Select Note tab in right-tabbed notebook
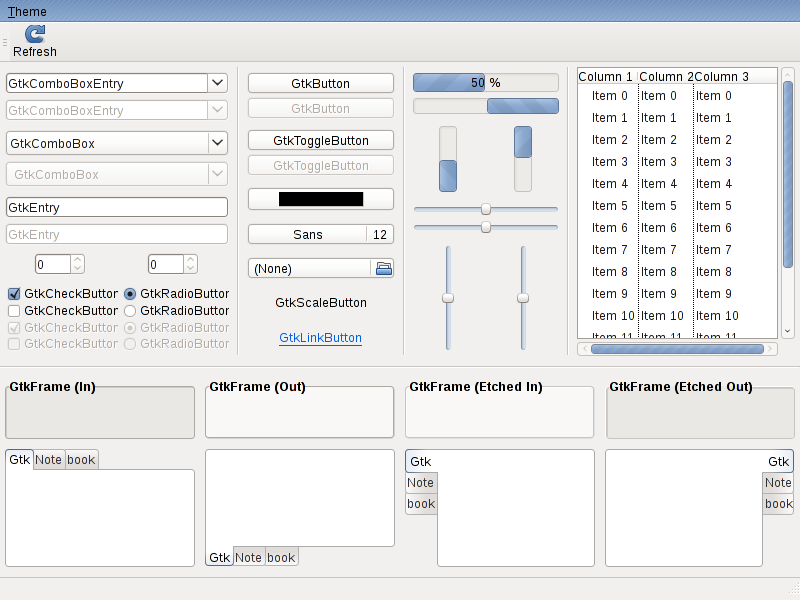The image size is (800, 600). tap(778, 483)
